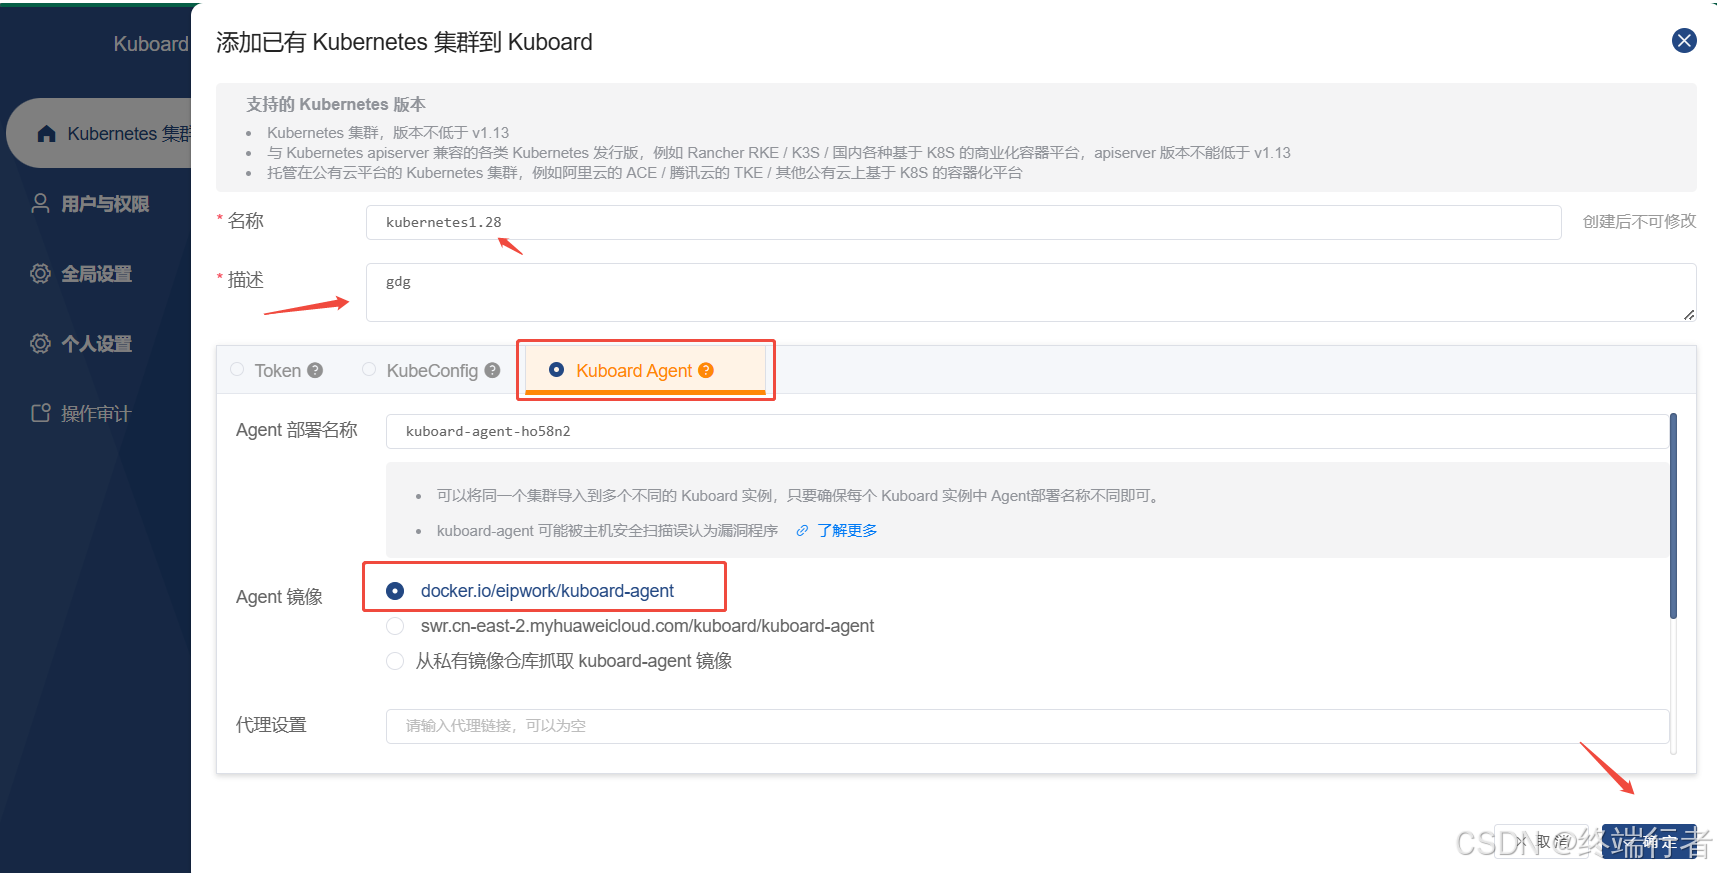Open the 全局设置 sidebar menu

coord(96,274)
